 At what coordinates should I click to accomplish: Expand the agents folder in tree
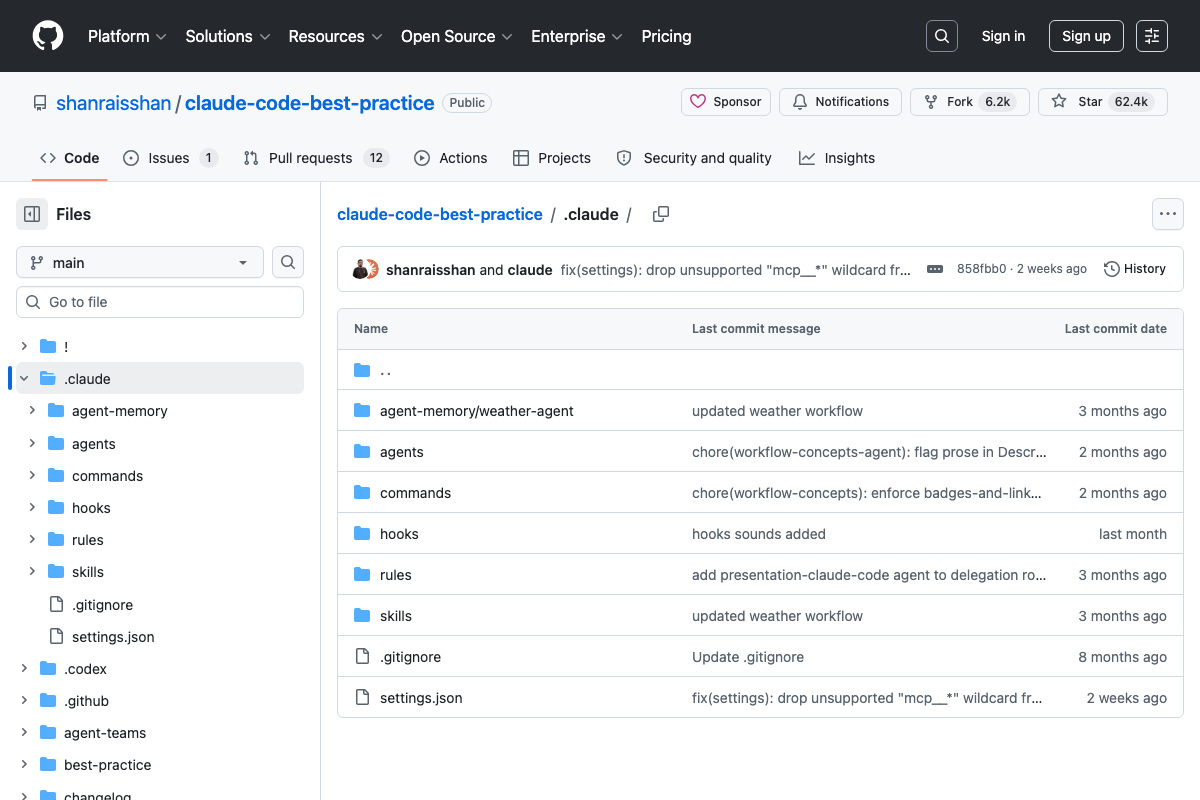pos(32,443)
